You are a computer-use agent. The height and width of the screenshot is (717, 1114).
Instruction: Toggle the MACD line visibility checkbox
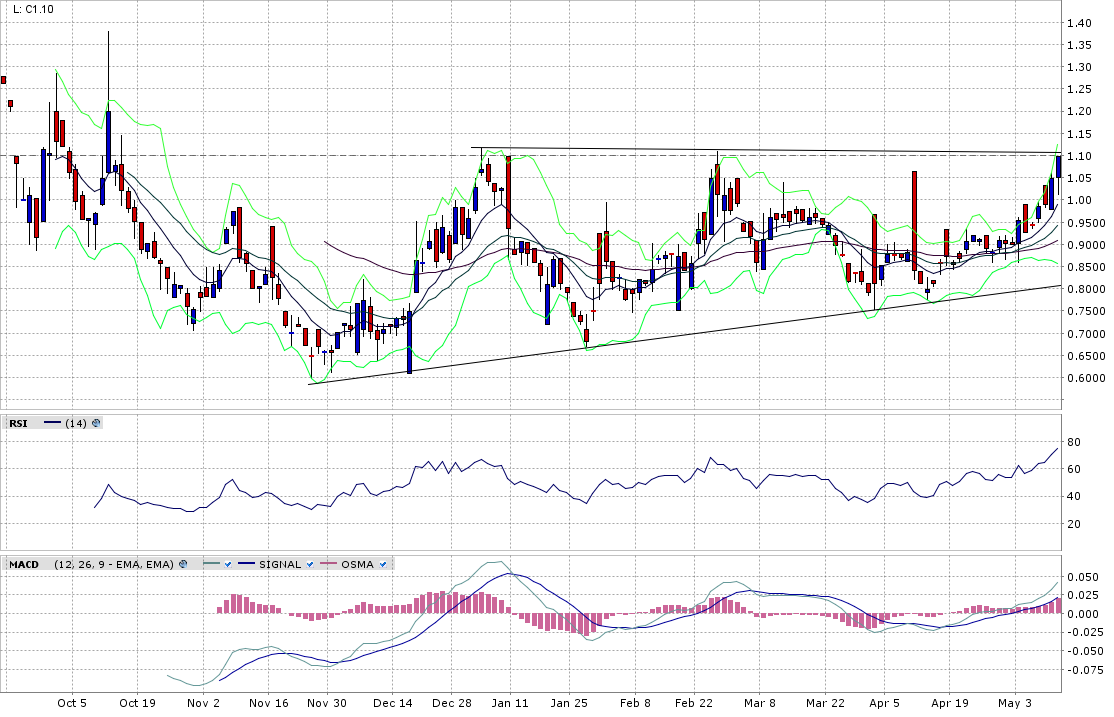228,564
